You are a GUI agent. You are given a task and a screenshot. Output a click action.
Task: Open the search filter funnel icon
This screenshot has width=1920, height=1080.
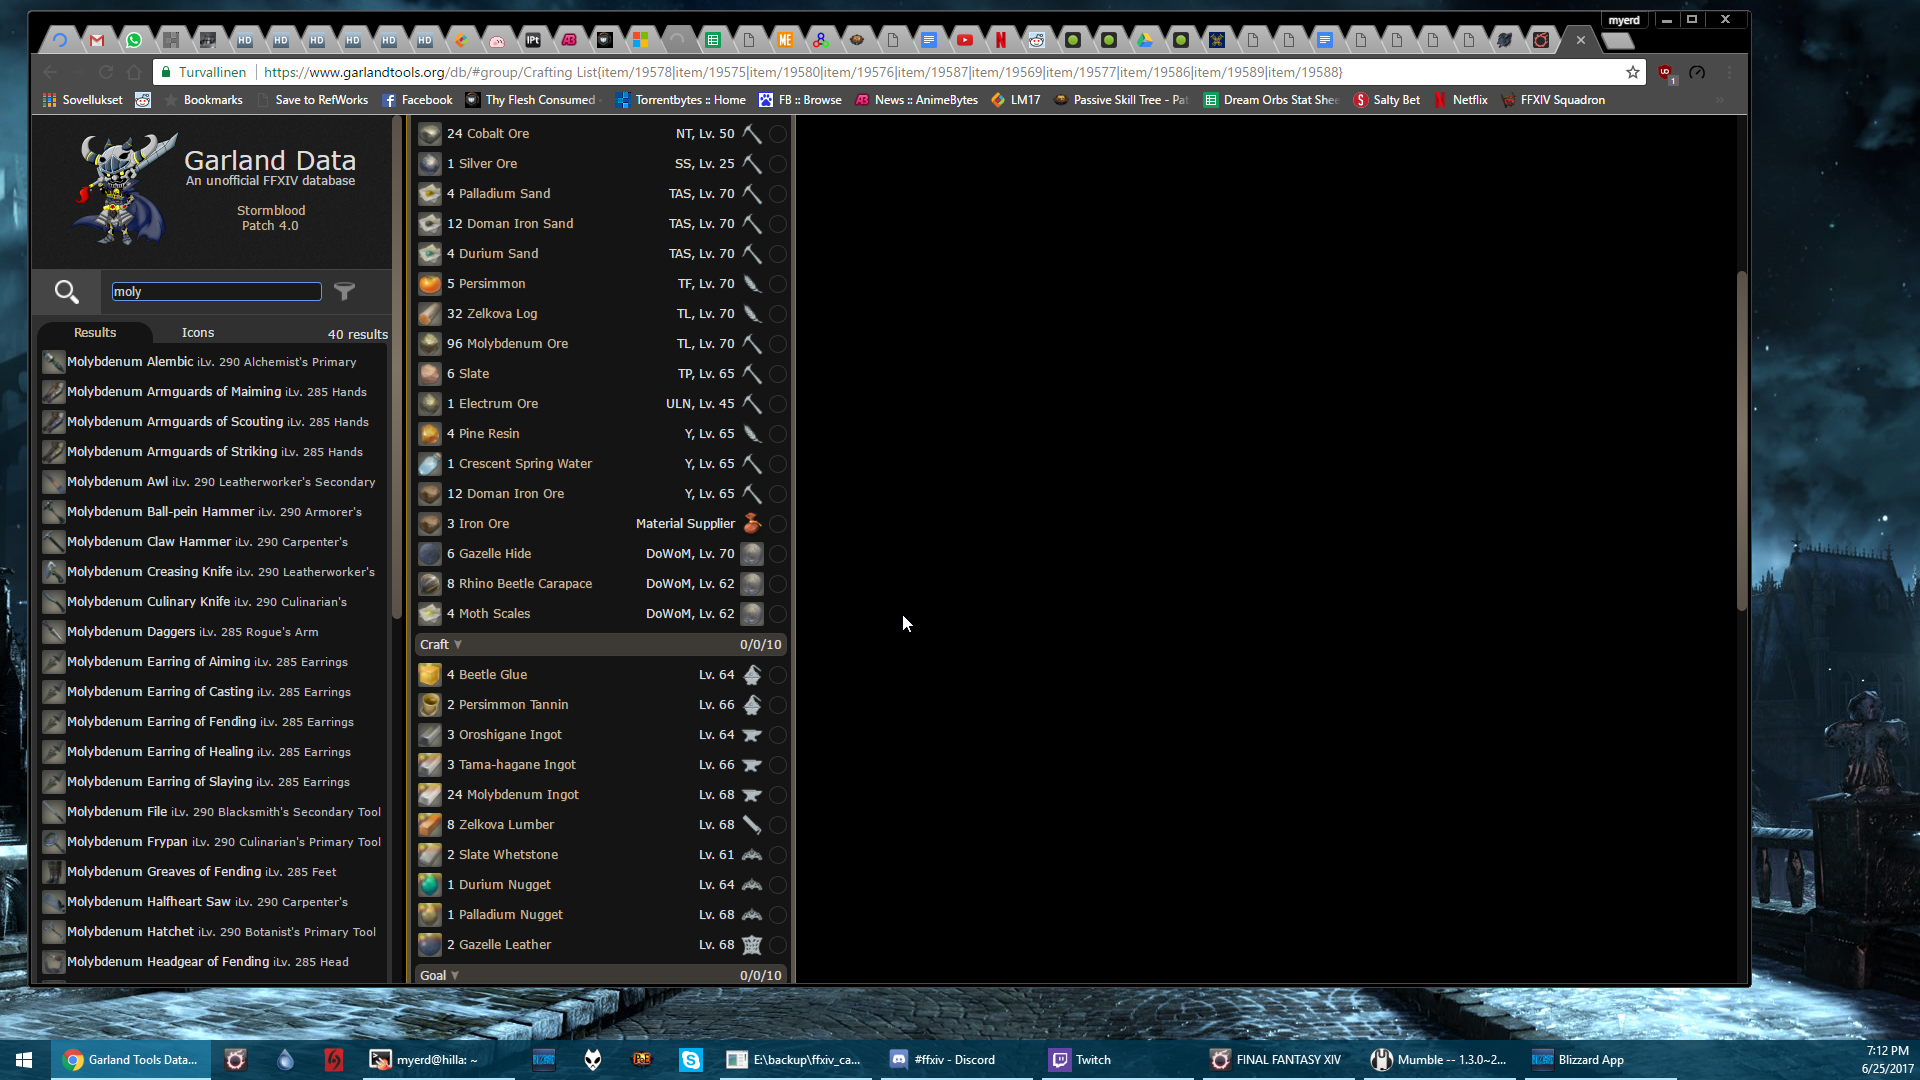tap(344, 291)
